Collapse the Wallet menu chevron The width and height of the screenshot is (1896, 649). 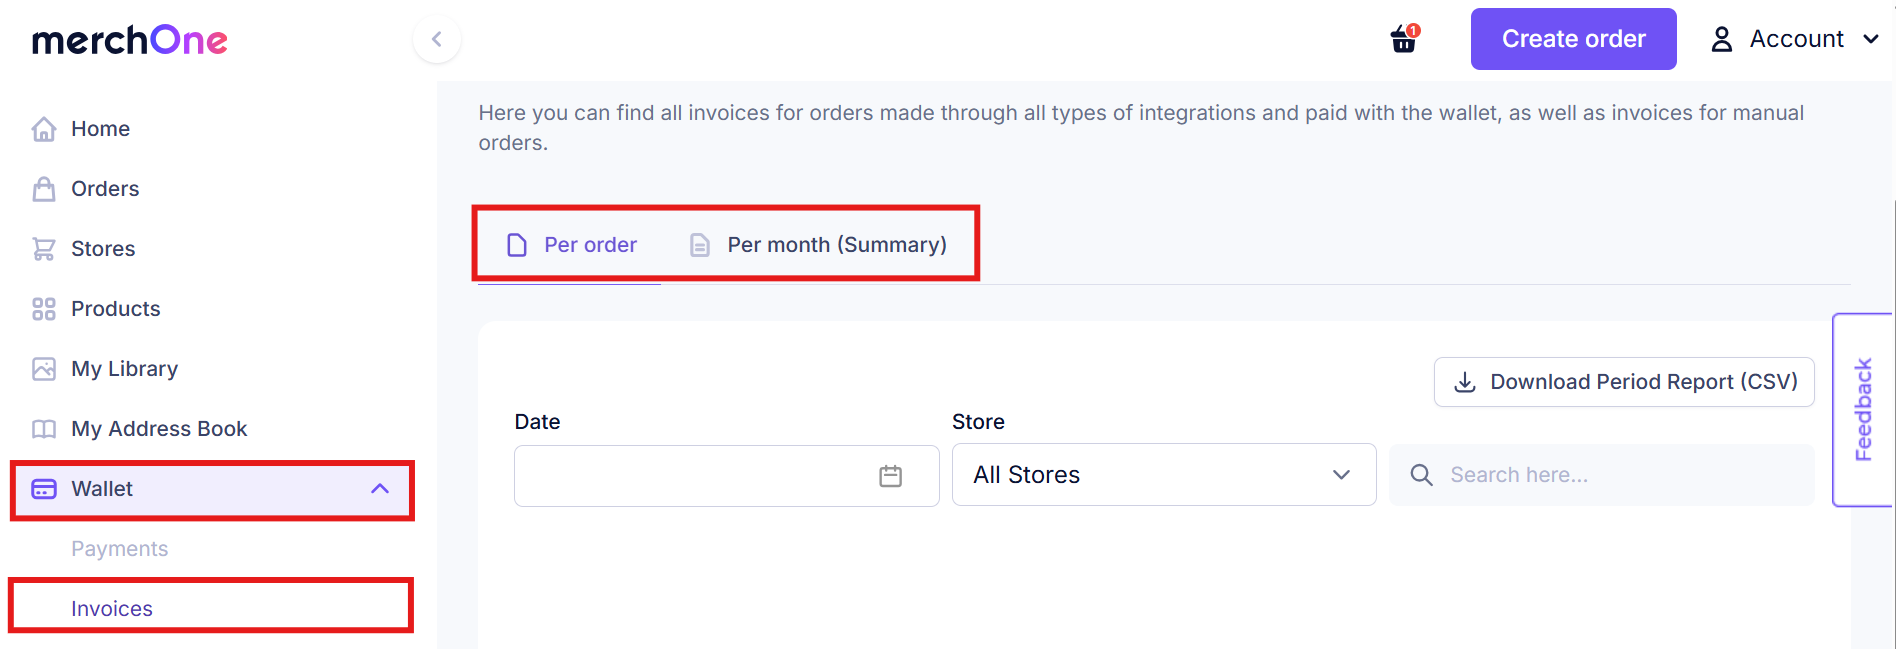click(x=380, y=489)
